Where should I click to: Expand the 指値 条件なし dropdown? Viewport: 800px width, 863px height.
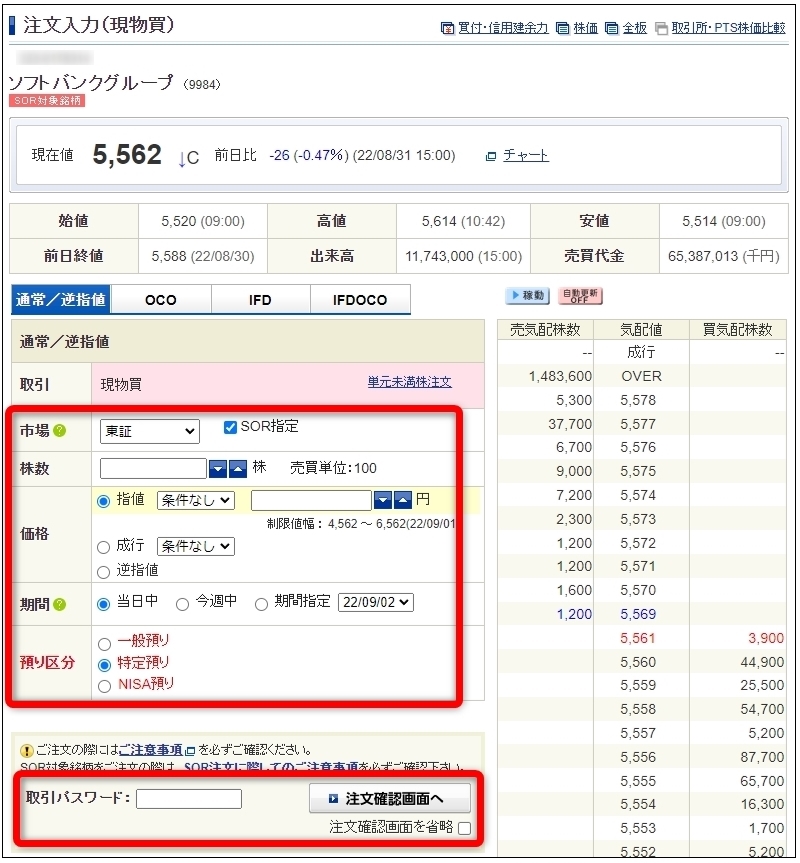tap(196, 500)
